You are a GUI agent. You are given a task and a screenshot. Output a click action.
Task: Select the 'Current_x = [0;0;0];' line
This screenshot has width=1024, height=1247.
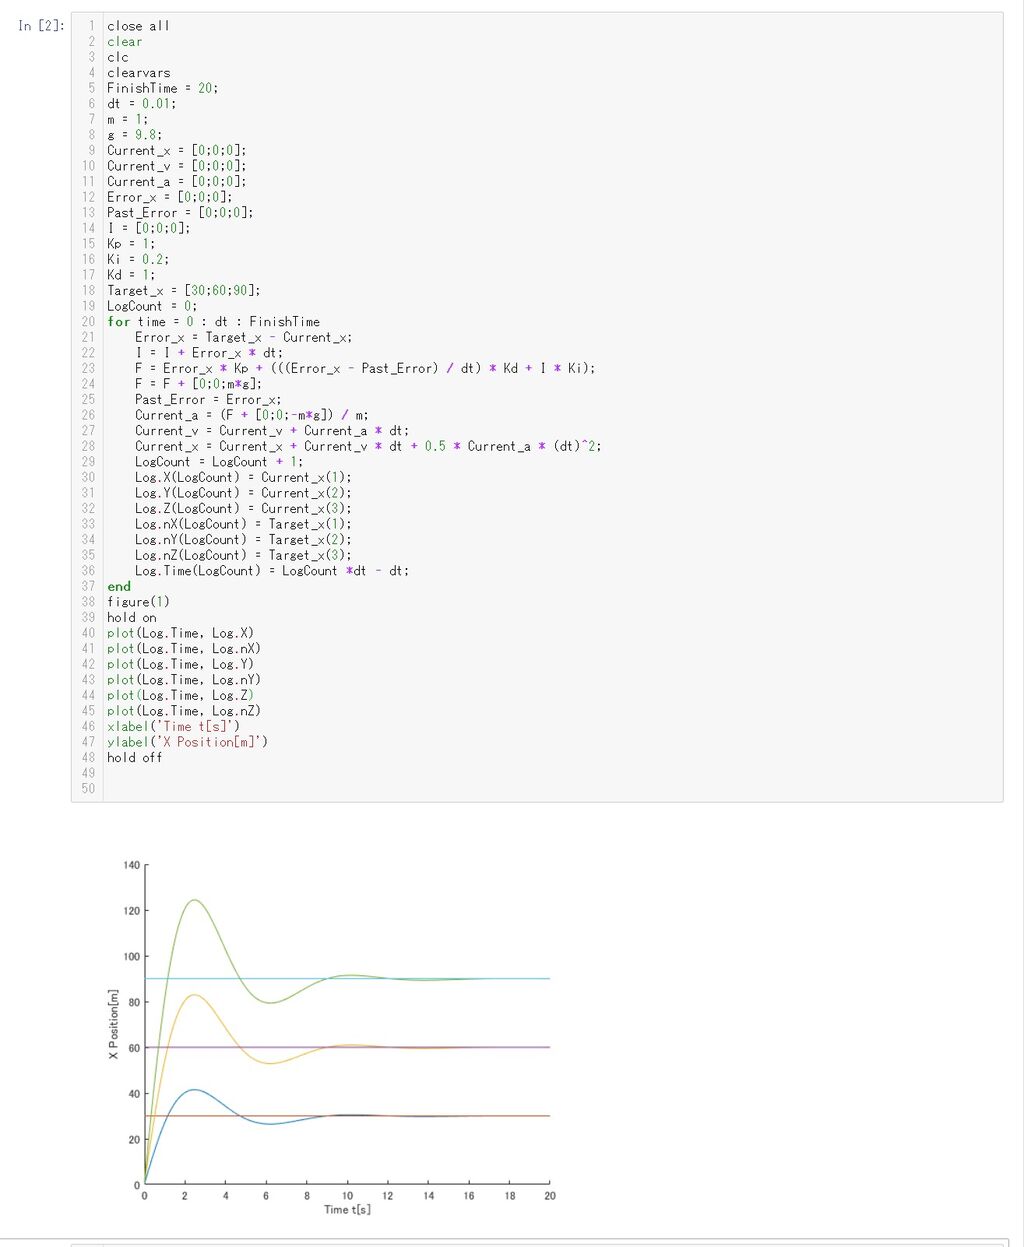point(176,151)
